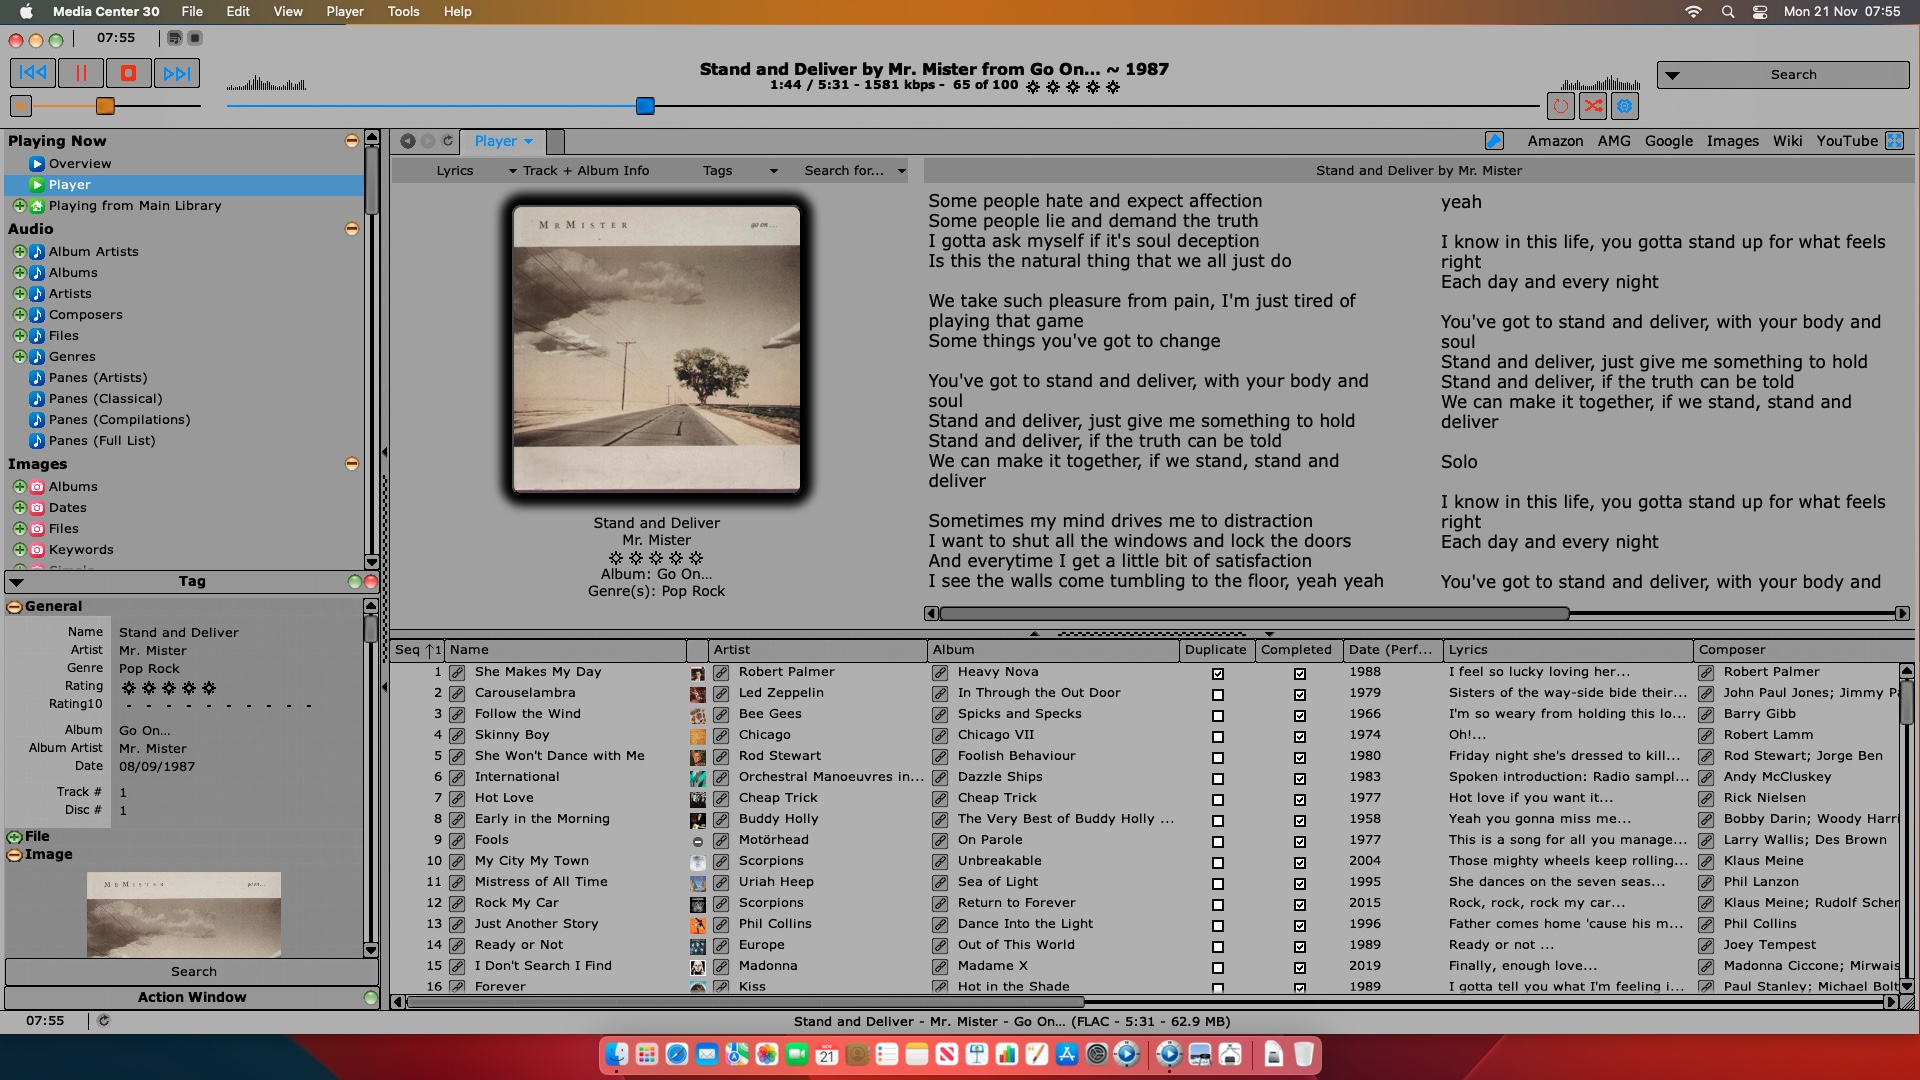Open Launchpad from the Dock
This screenshot has width=1920, height=1080.
click(647, 1054)
